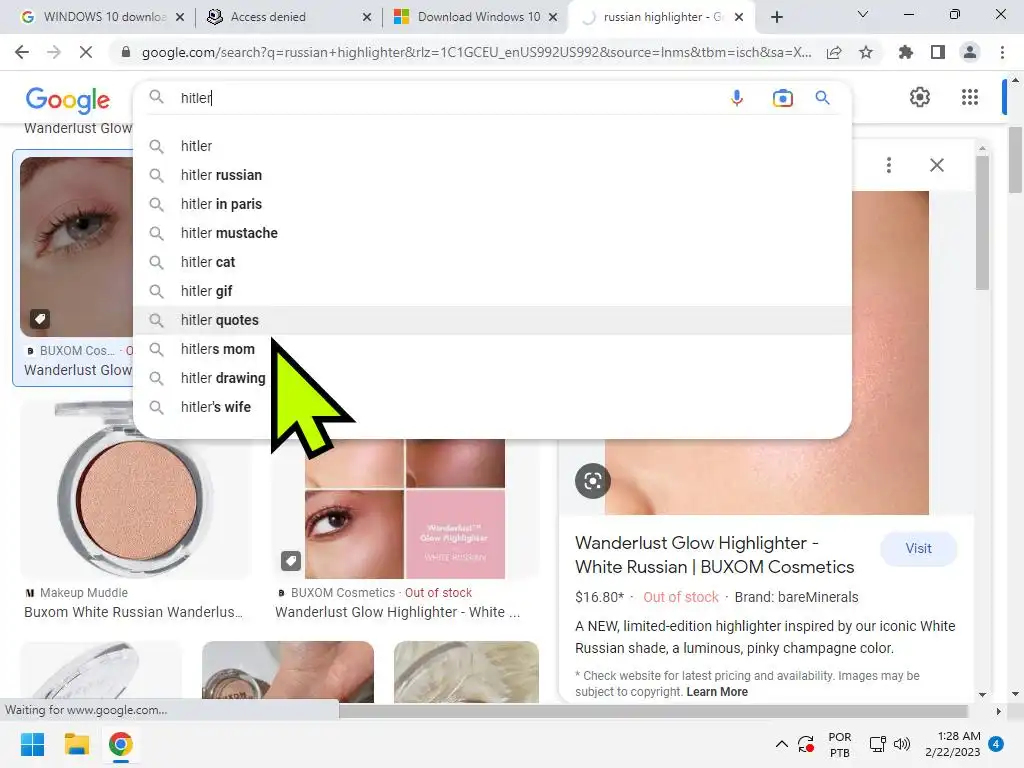The height and width of the screenshot is (768, 1024).
Task: Switch to Download Windows 10 tab
Action: pyautogui.click(x=471, y=17)
